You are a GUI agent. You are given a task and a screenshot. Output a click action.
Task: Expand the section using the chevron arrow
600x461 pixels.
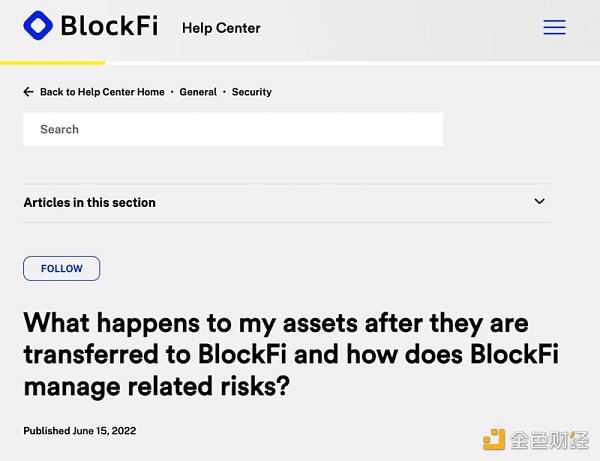point(539,201)
